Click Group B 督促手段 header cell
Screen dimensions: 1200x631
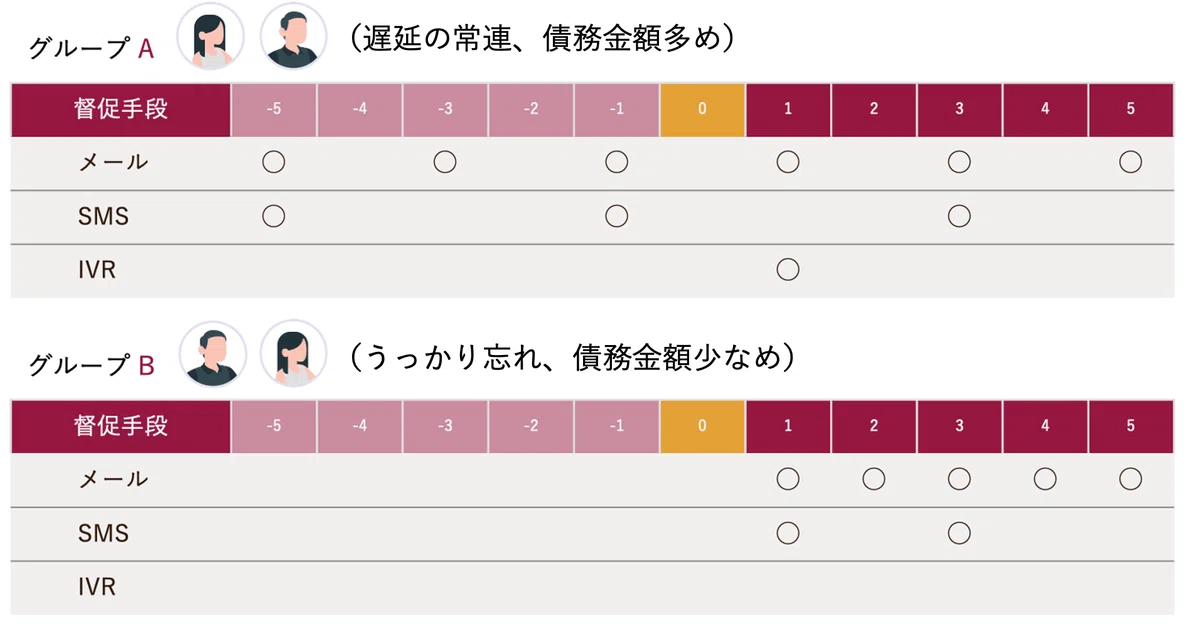pyautogui.click(x=121, y=427)
